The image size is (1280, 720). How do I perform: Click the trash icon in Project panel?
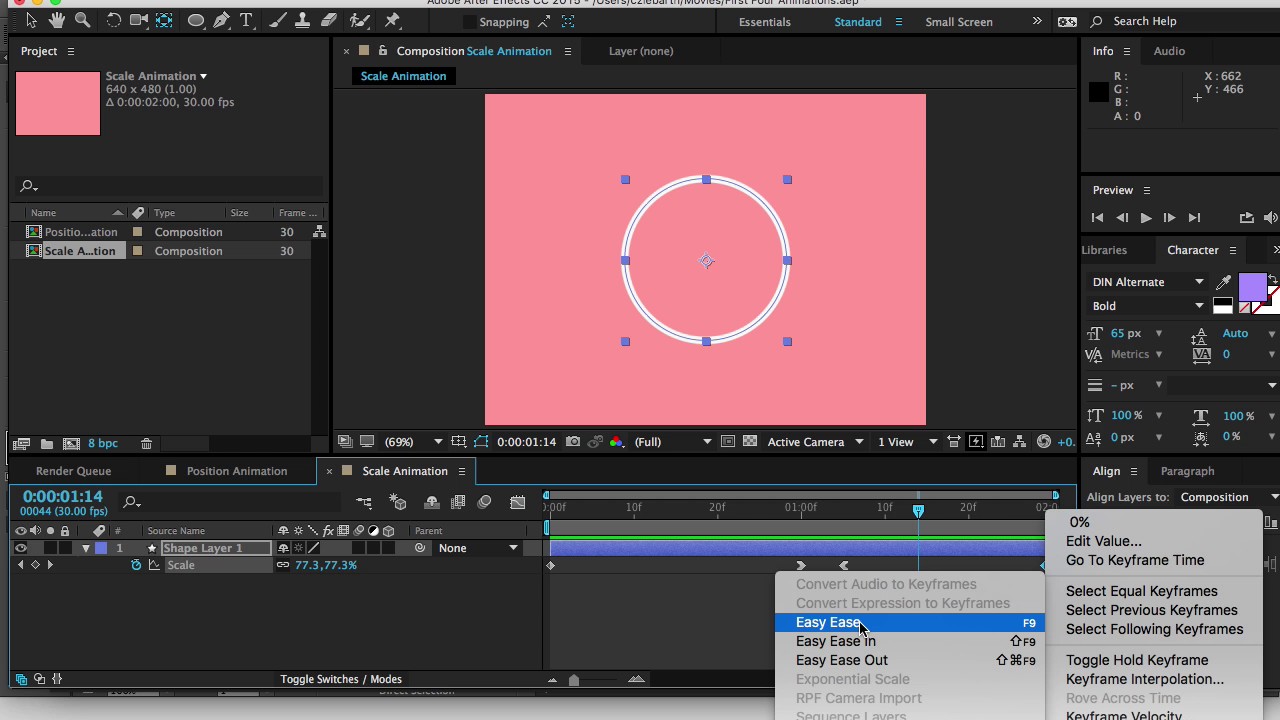[146, 443]
